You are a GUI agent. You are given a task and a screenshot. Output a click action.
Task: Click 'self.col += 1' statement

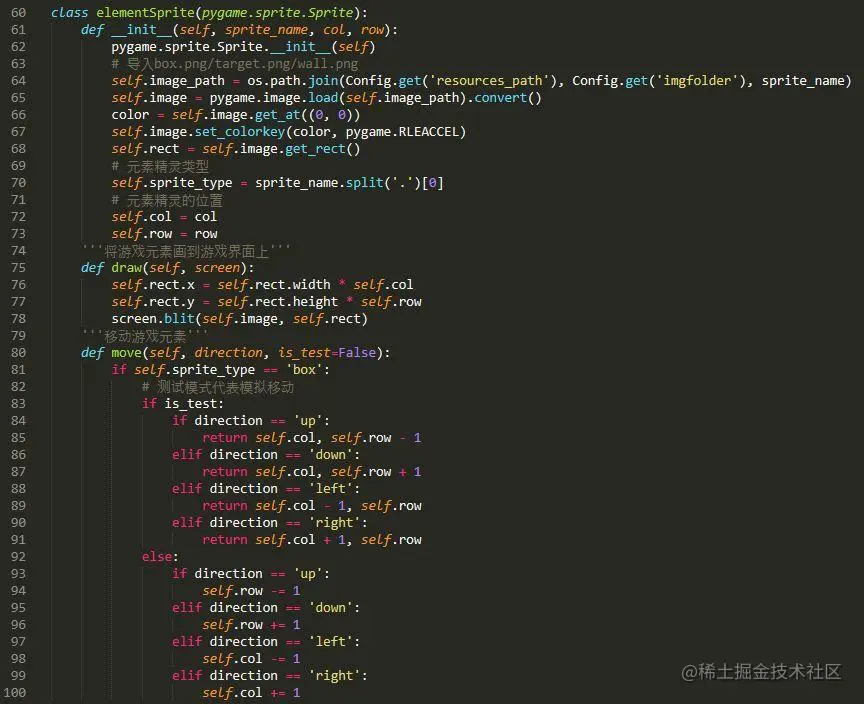tap(251, 693)
